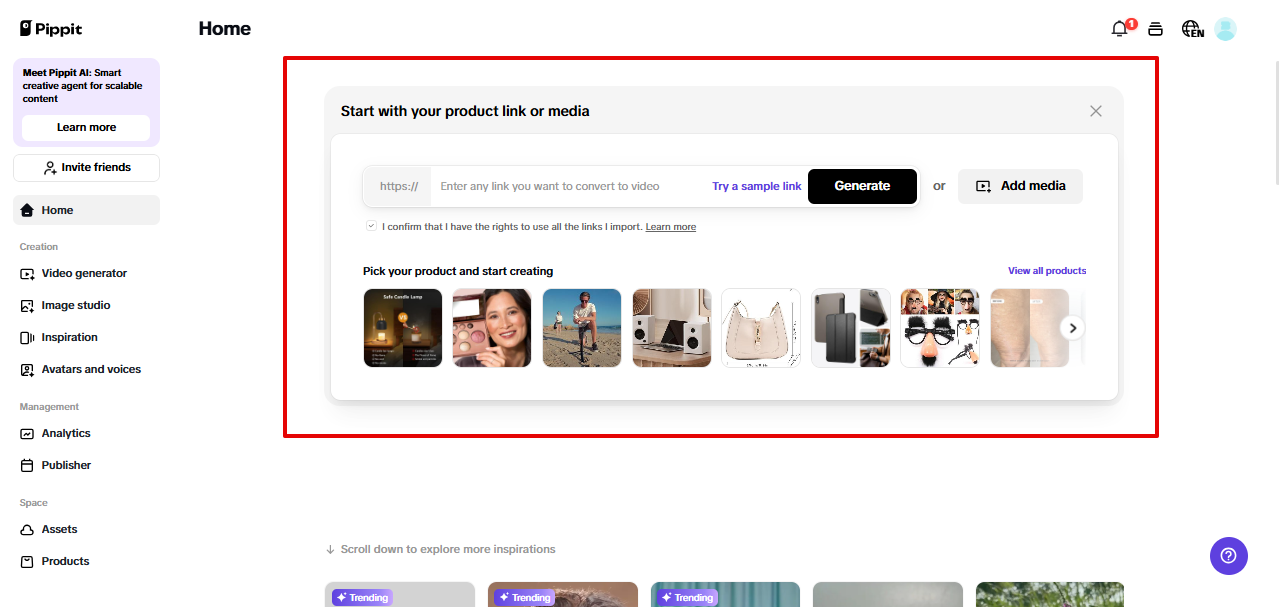Click the Generate button
1279x607 pixels.
(862, 186)
